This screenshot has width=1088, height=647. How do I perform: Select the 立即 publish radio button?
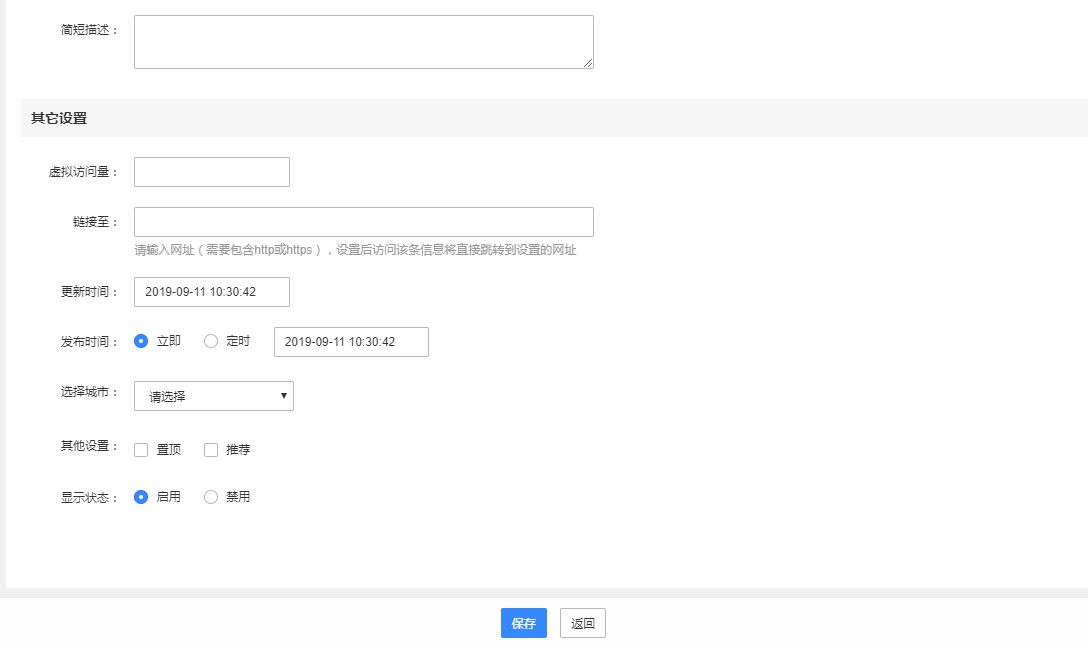141,342
